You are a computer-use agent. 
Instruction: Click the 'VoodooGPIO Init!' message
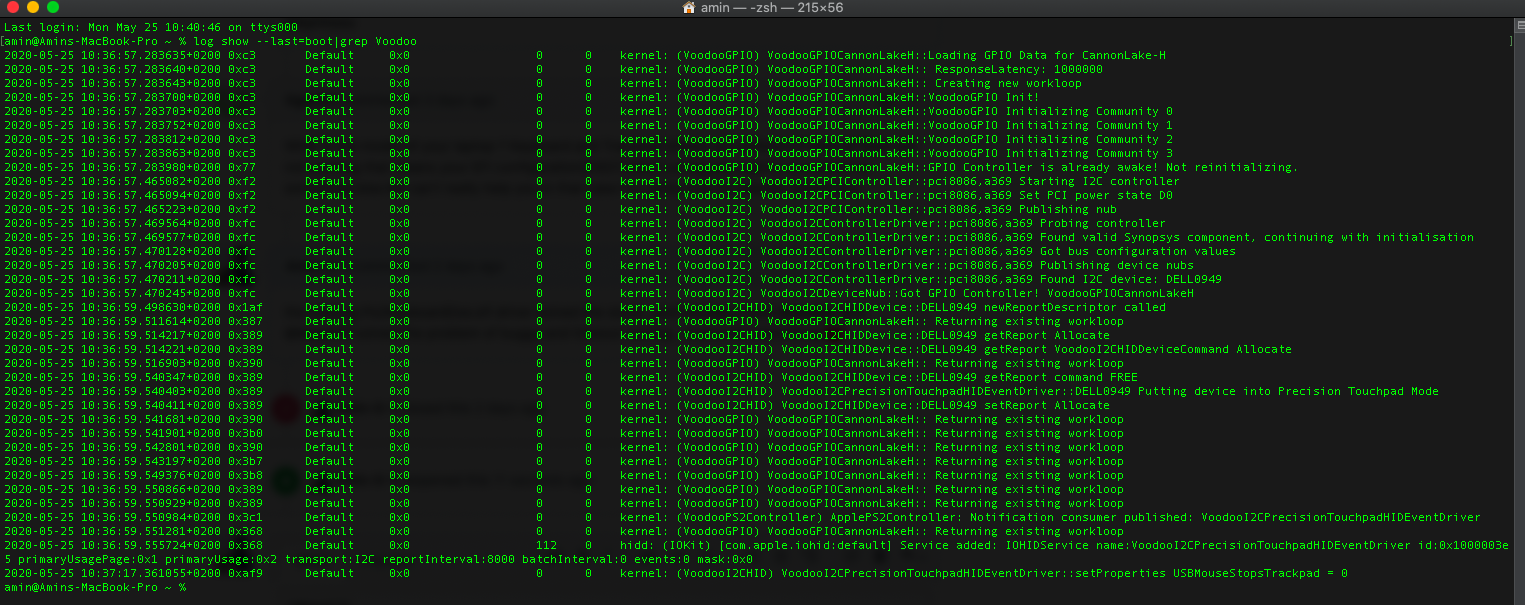point(984,97)
